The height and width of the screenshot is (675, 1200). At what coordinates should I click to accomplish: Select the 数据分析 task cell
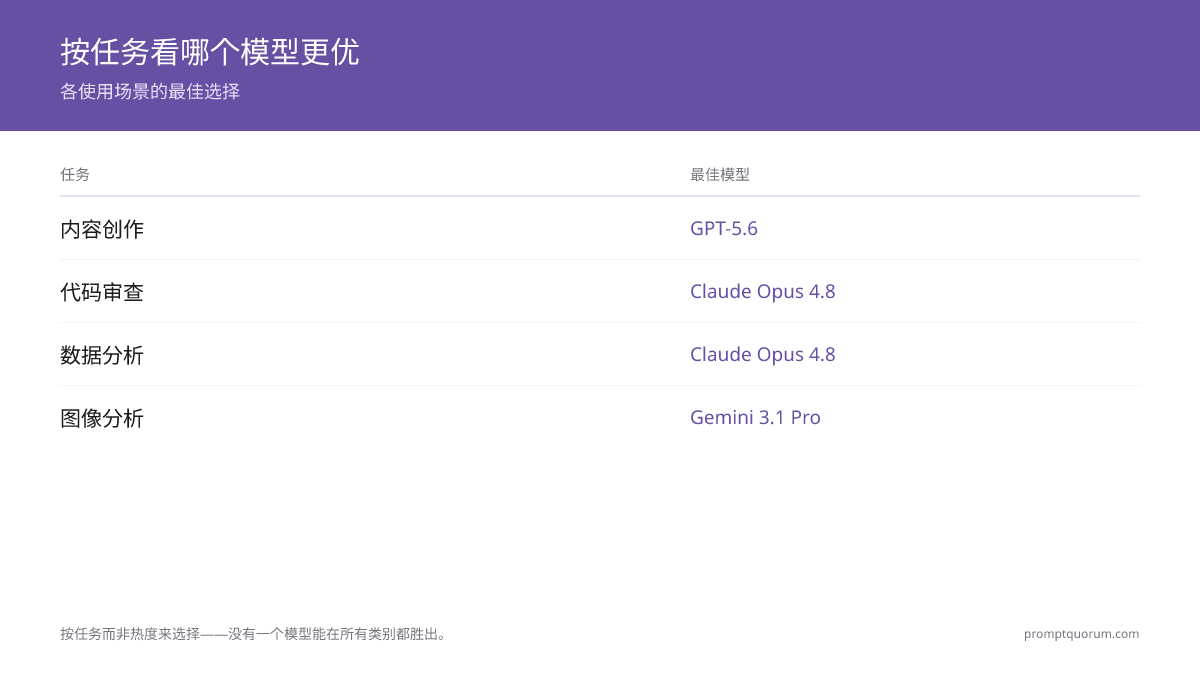pyautogui.click(x=102, y=355)
